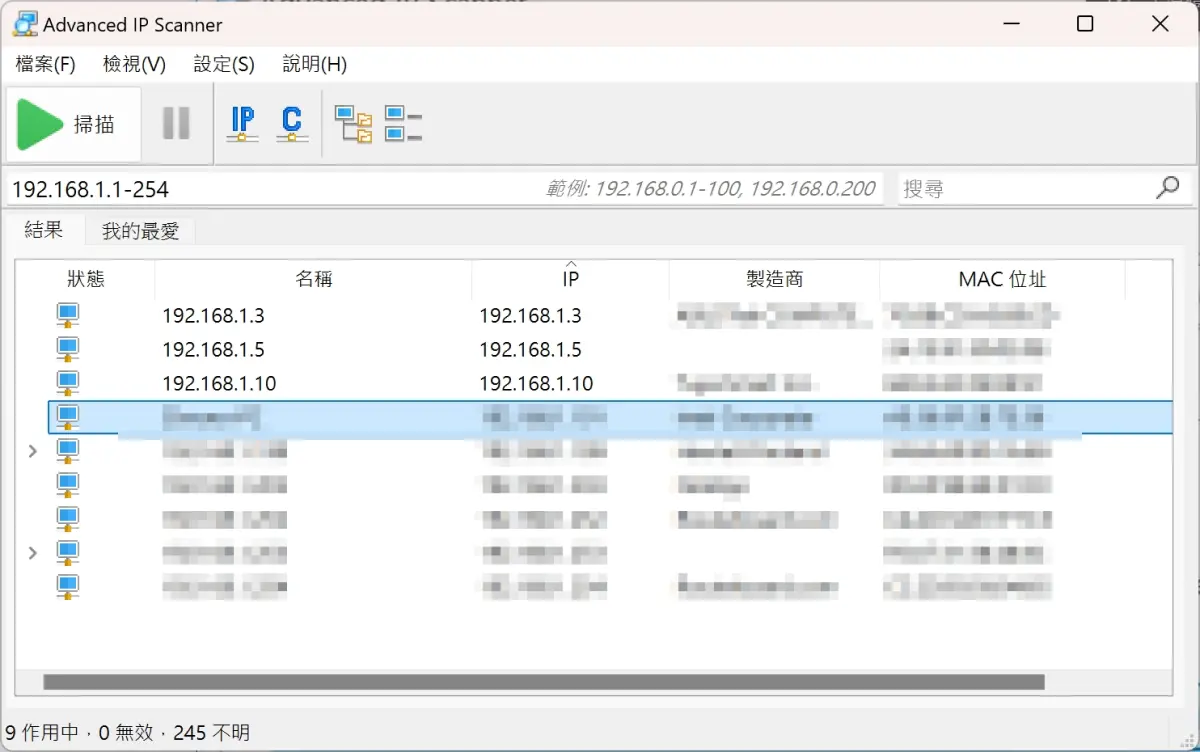Pause the scan with the pause icon
The width and height of the screenshot is (1200, 752).
point(177,124)
